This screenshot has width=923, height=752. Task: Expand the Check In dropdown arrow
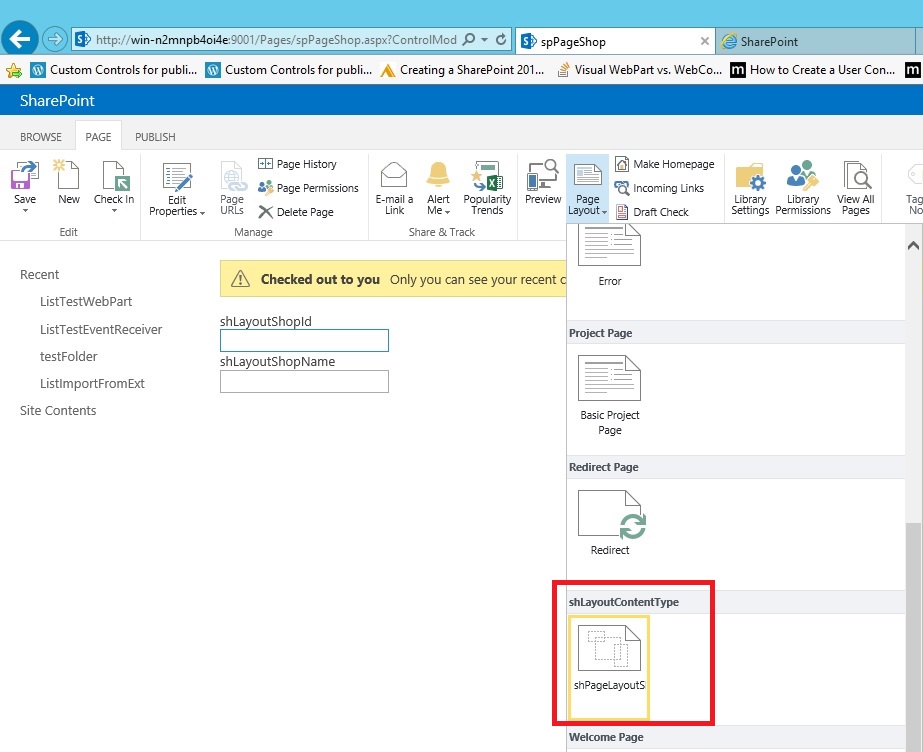[x=114, y=211]
